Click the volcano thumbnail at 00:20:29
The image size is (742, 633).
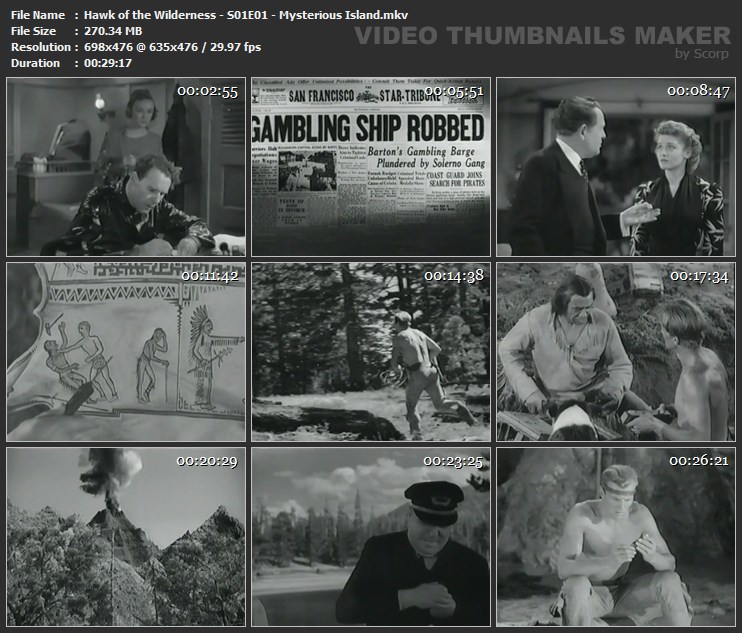(126, 537)
